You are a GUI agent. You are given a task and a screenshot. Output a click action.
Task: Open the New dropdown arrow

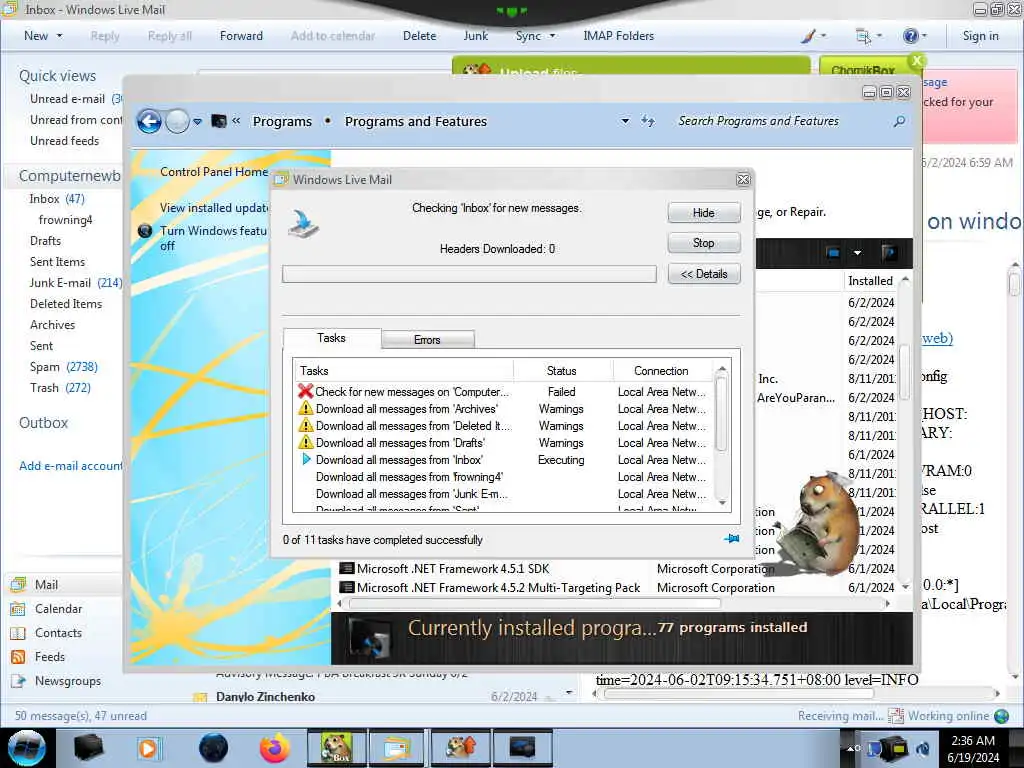[59, 36]
